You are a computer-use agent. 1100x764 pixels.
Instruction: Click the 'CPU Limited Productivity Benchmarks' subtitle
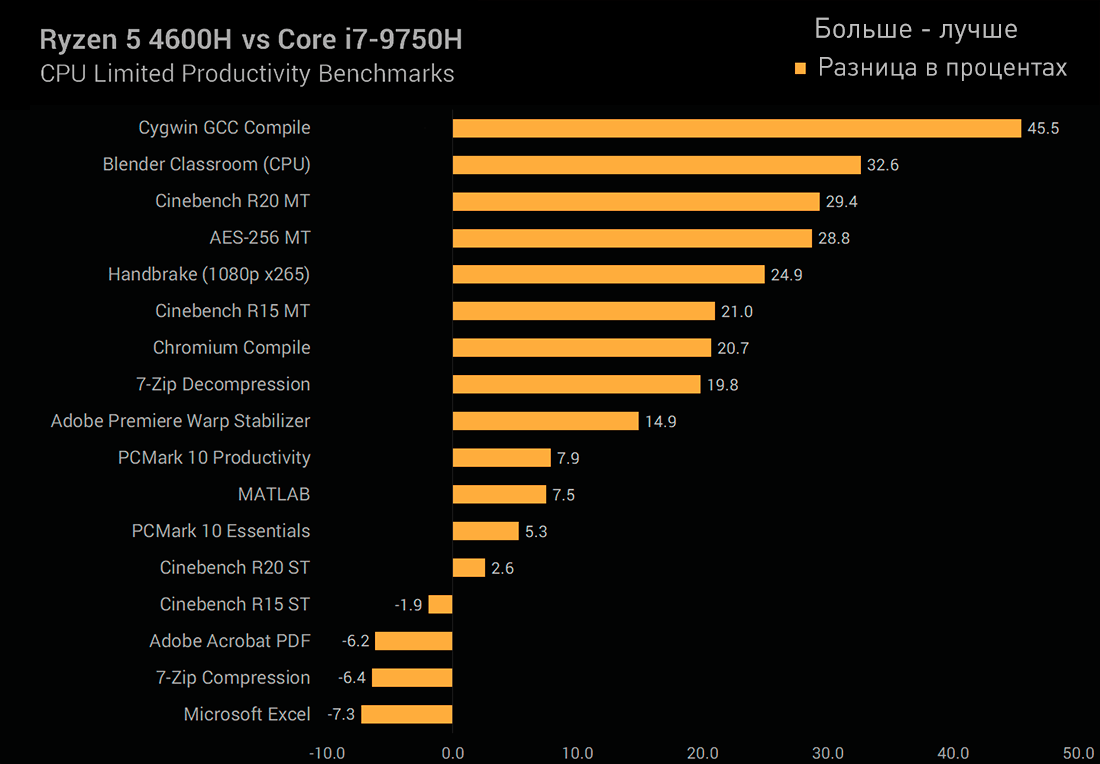[247, 74]
